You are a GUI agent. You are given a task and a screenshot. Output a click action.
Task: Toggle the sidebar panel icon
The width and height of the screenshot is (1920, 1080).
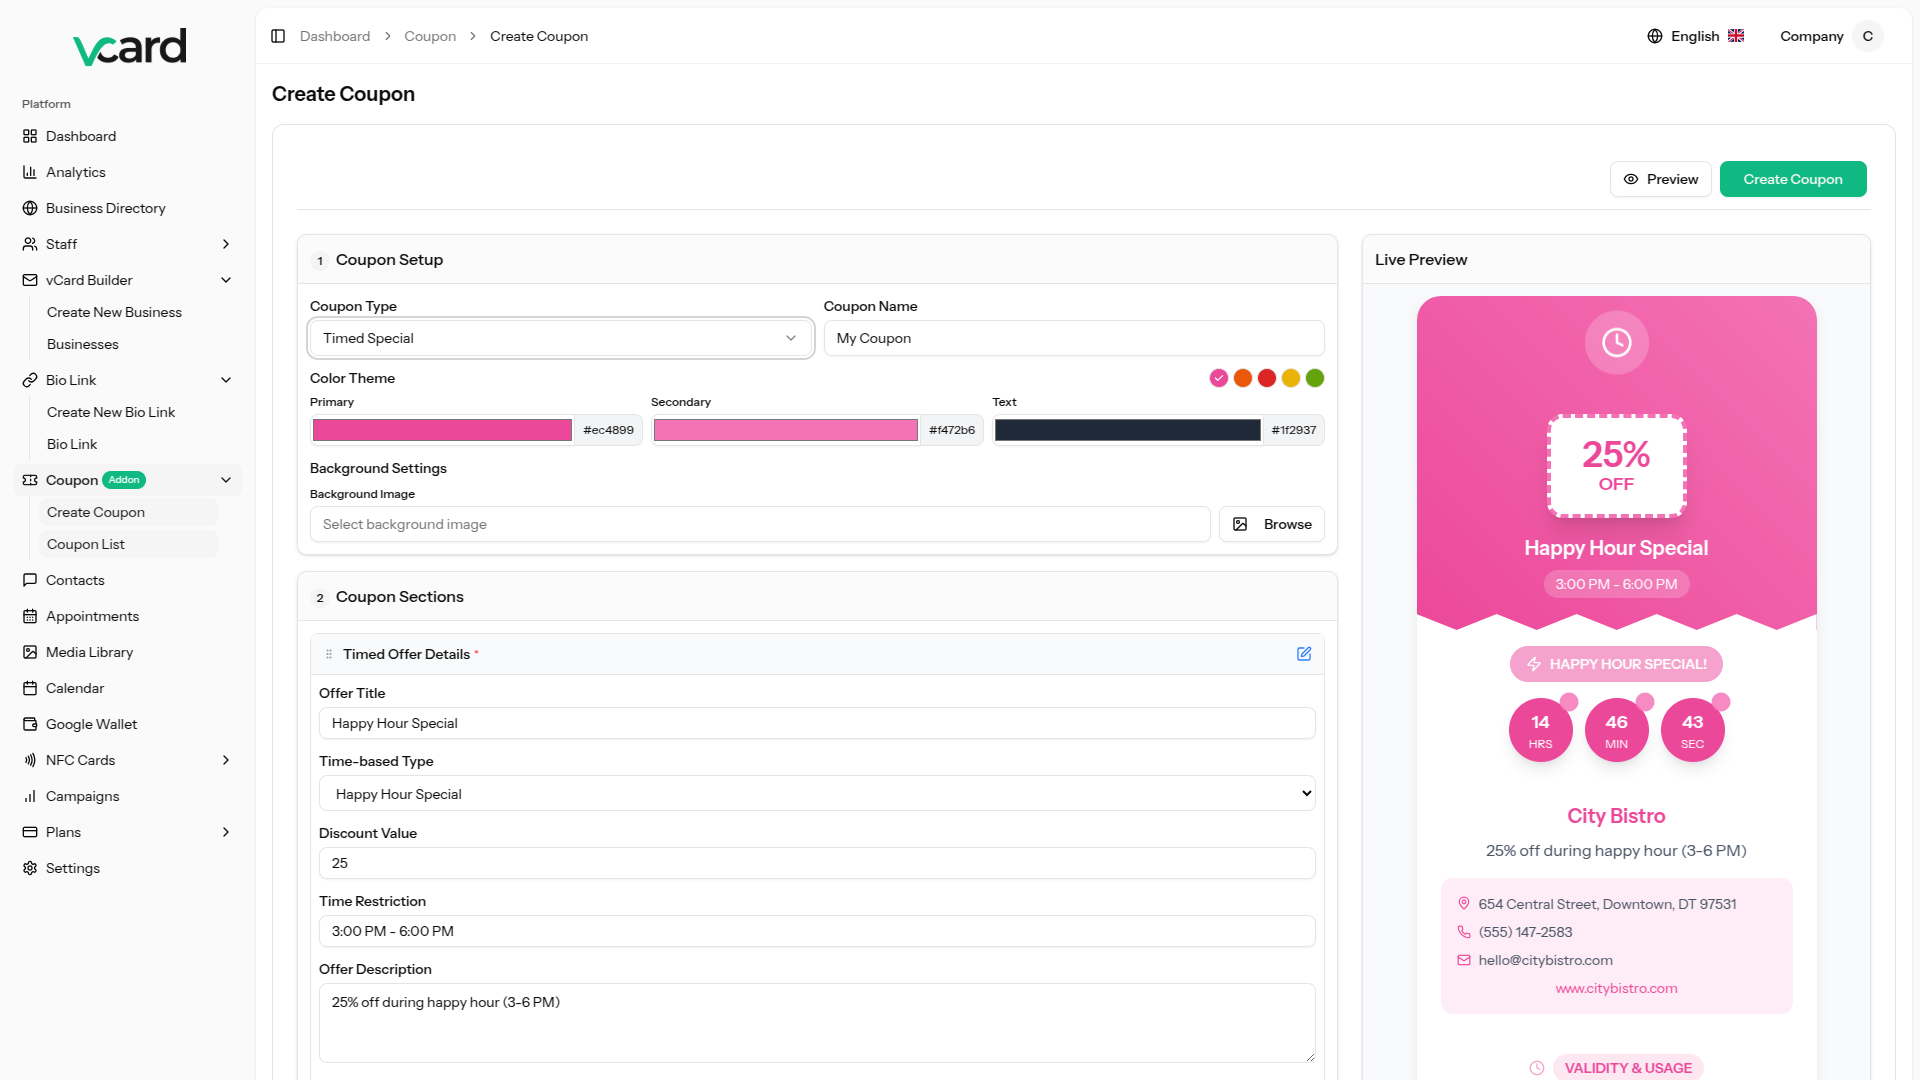[x=278, y=36]
